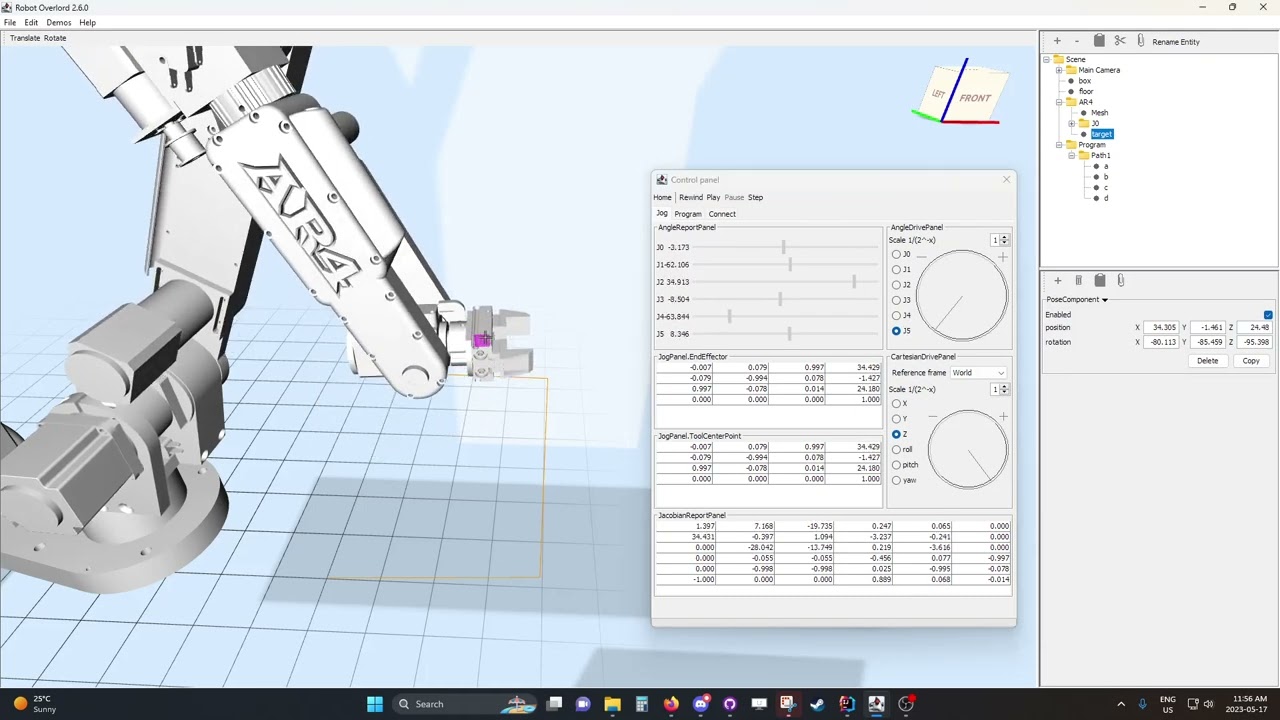
Task: Open Steam from the taskbar
Action: point(817,704)
